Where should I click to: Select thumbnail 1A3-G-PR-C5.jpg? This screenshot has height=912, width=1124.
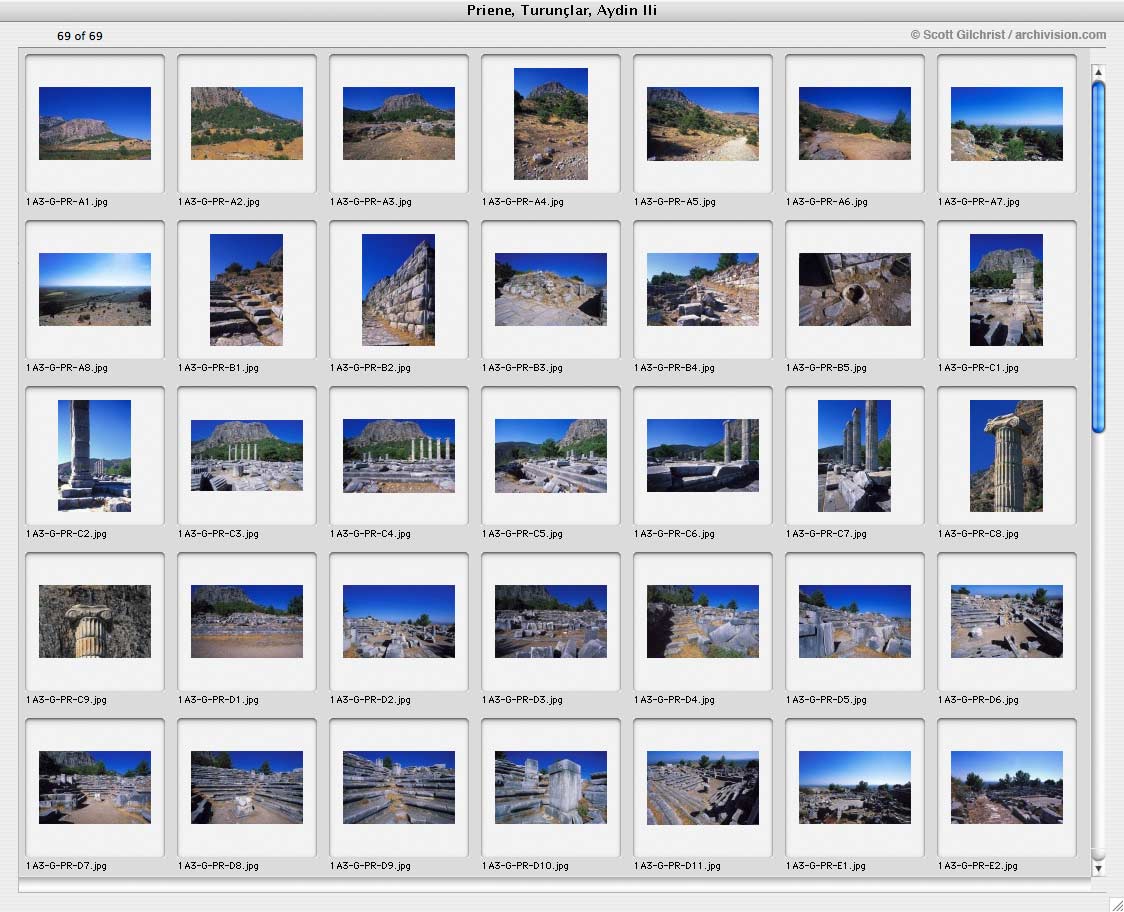pyautogui.click(x=551, y=455)
